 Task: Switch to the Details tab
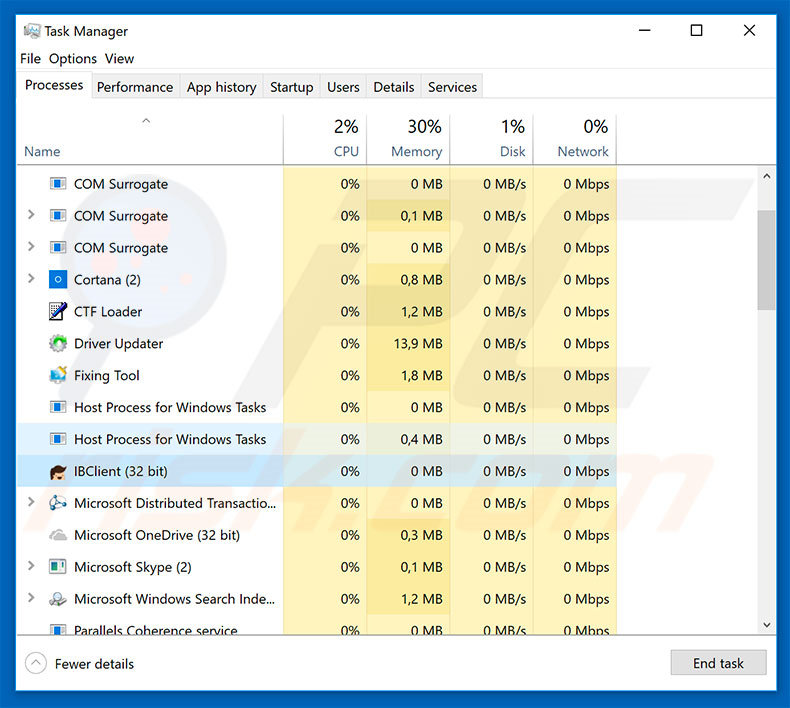[393, 87]
